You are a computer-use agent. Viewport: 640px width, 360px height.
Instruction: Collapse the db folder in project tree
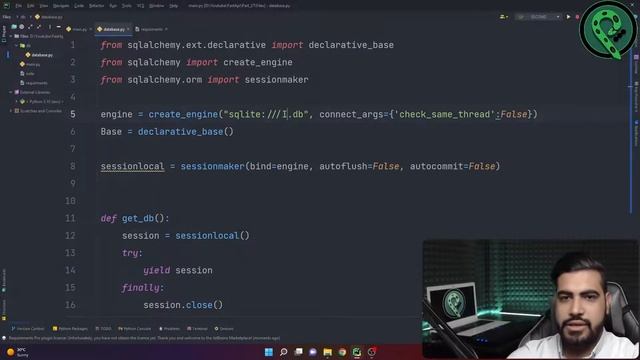[x=16, y=46]
